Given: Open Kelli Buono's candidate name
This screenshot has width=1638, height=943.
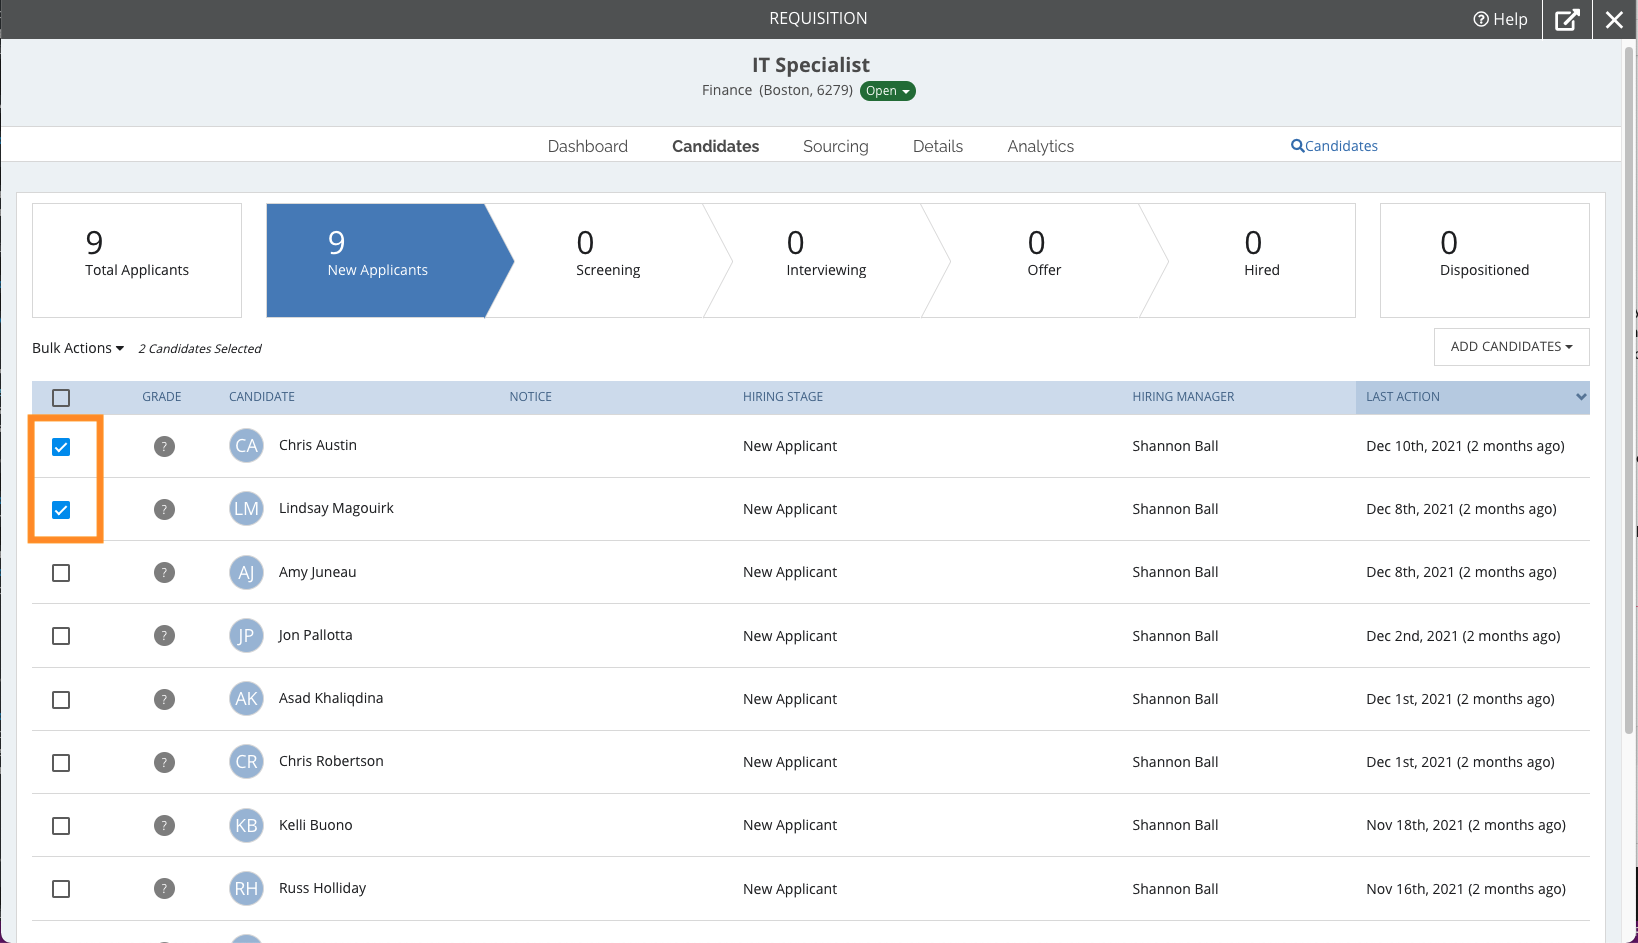Looking at the screenshot, I should coord(316,825).
